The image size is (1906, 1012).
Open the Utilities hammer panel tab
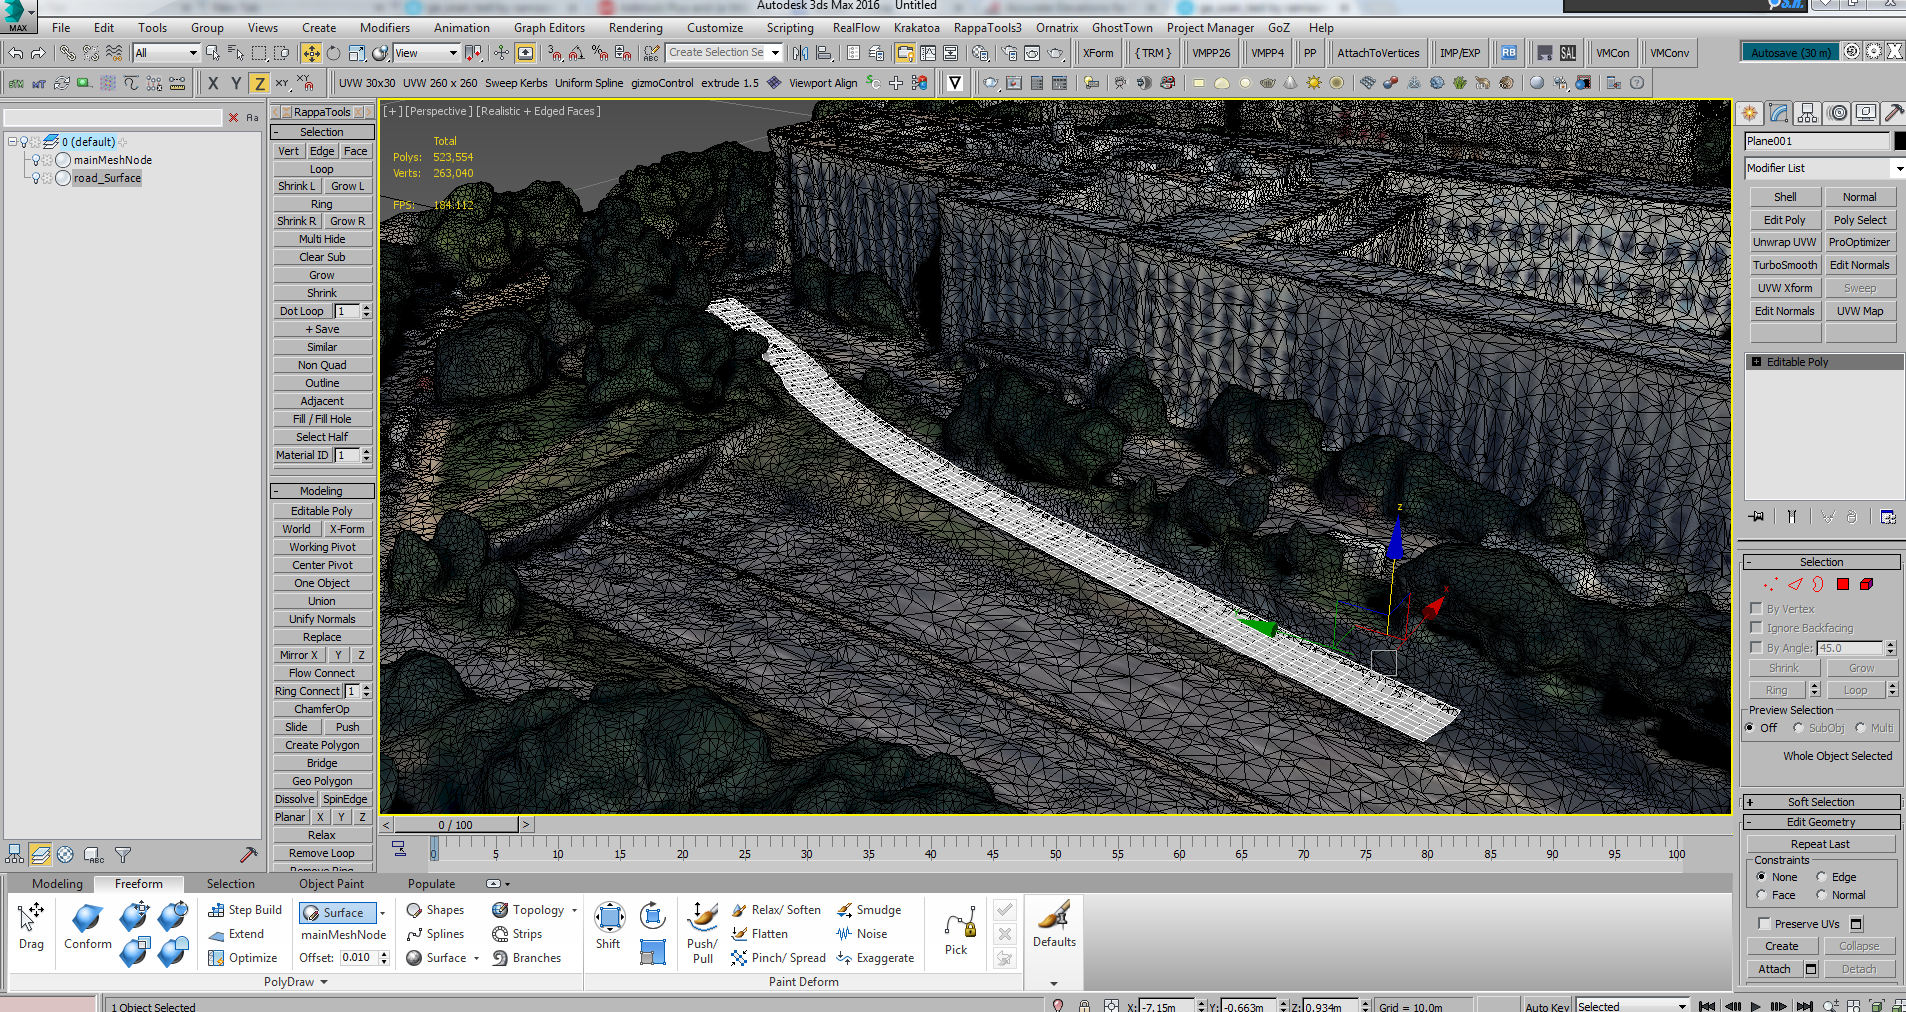pyautogui.click(x=1894, y=113)
